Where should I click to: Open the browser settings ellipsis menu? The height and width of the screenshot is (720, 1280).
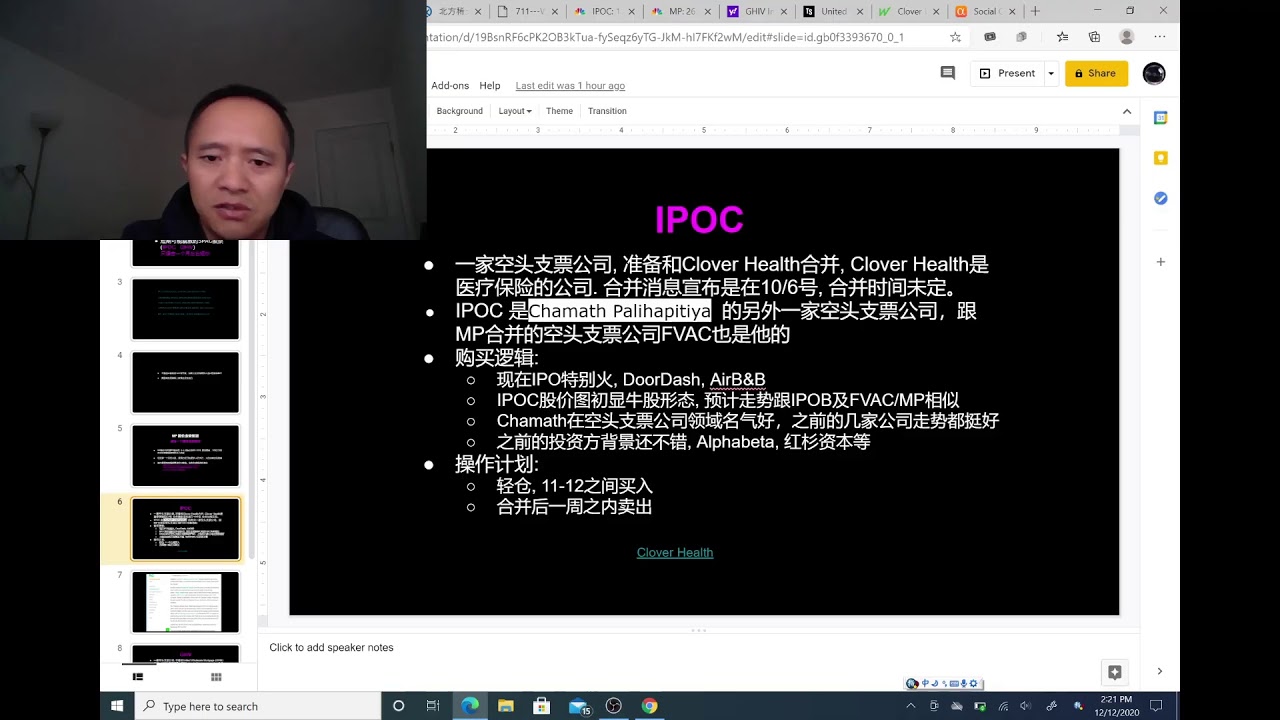pyautogui.click(x=1160, y=37)
